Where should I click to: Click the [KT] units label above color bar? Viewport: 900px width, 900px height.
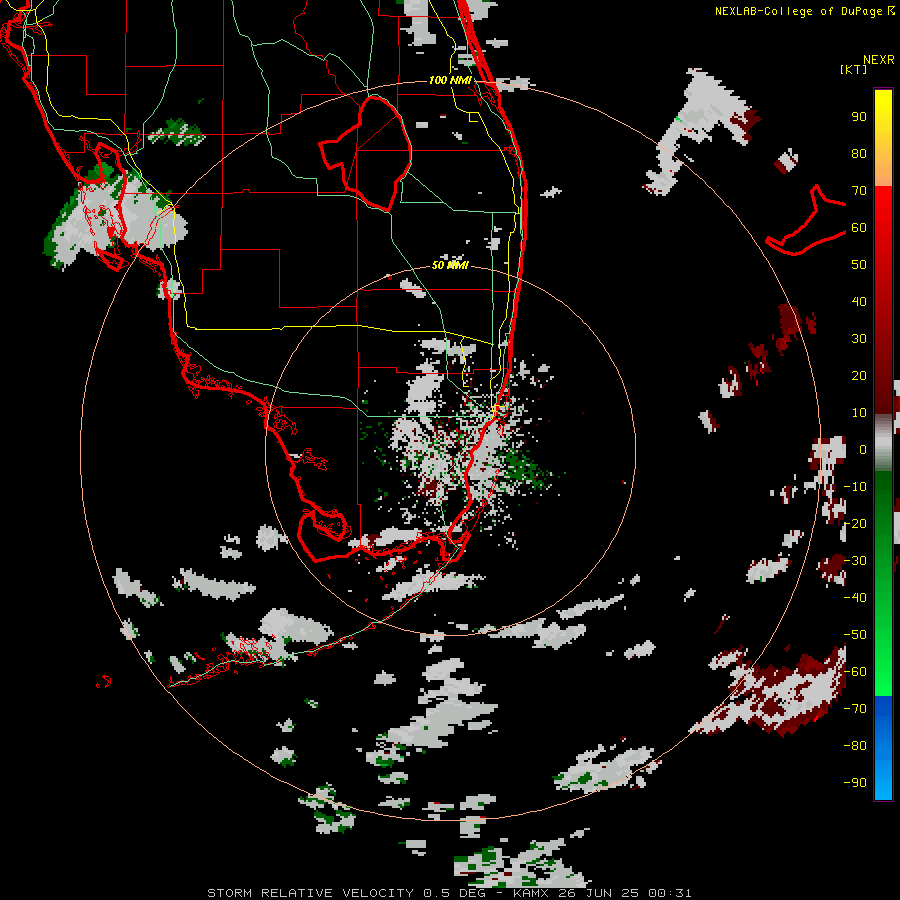point(854,69)
